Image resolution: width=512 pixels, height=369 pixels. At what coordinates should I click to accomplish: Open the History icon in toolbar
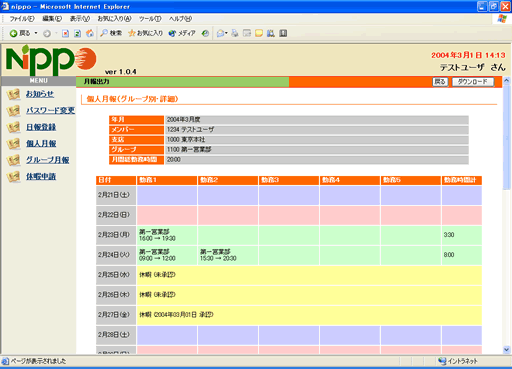[x=205, y=33]
